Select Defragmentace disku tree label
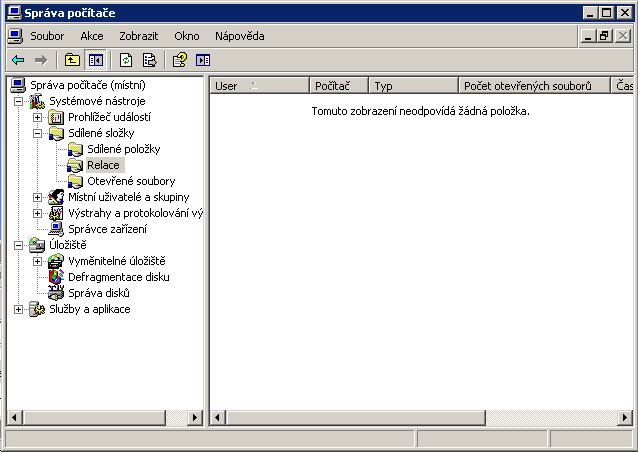 tap(119, 277)
